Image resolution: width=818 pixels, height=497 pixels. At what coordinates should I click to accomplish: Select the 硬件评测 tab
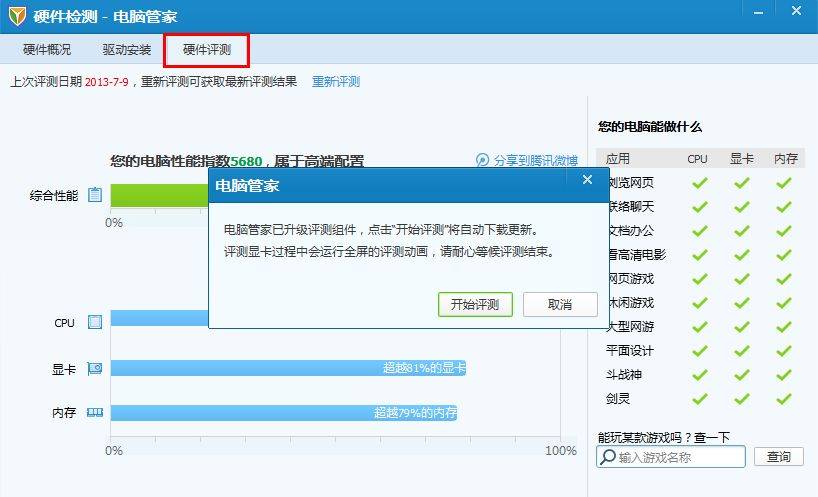206,49
